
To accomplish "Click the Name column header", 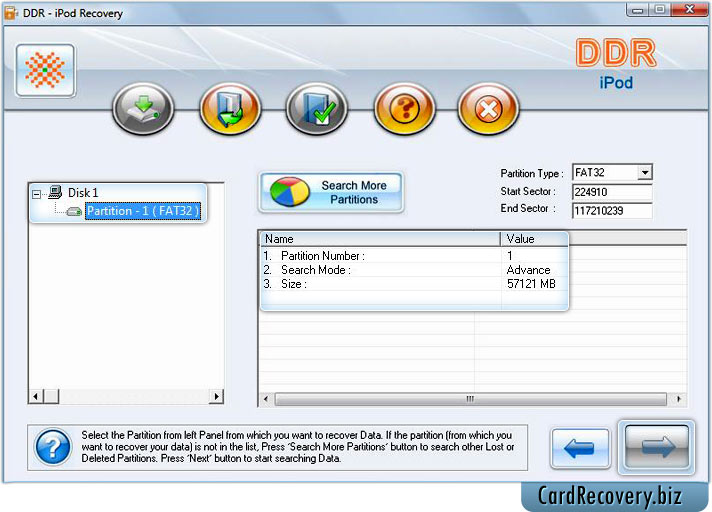I will coord(381,239).
